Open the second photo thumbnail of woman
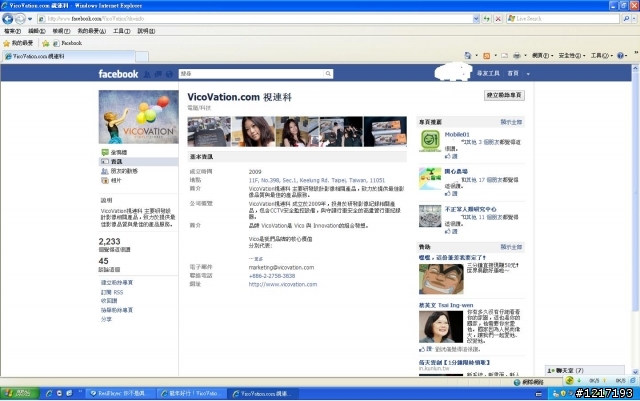The width and height of the screenshot is (640, 401). [x=253, y=131]
